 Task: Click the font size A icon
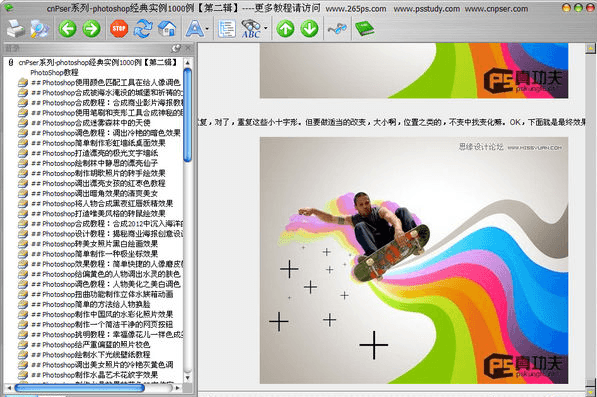[x=194, y=29]
